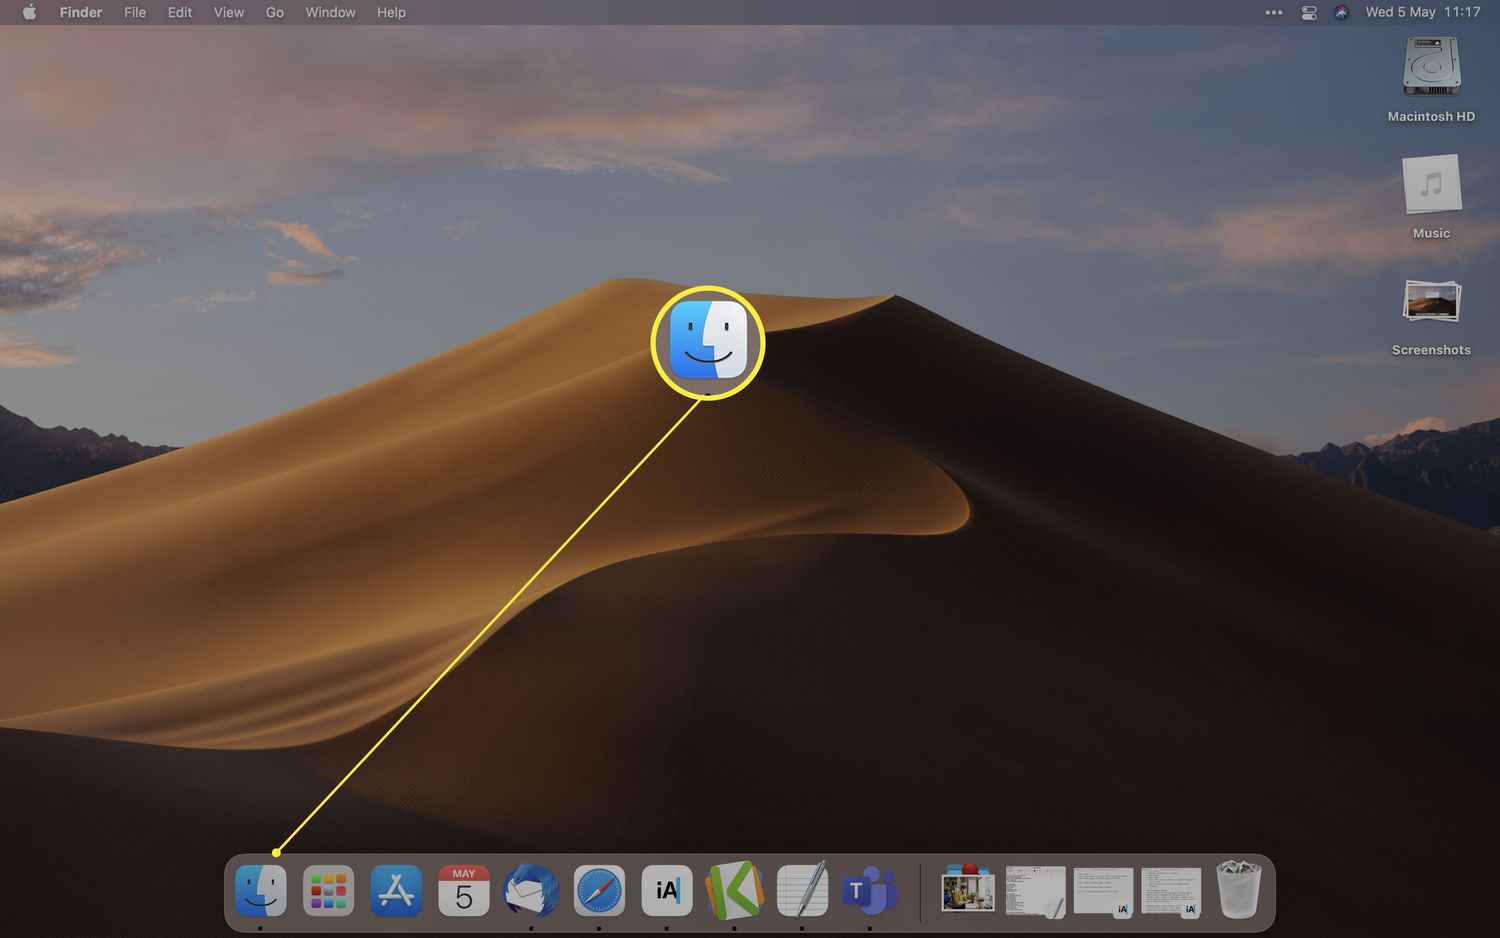Launch Thunderbird mail from the Dock

coord(531,890)
